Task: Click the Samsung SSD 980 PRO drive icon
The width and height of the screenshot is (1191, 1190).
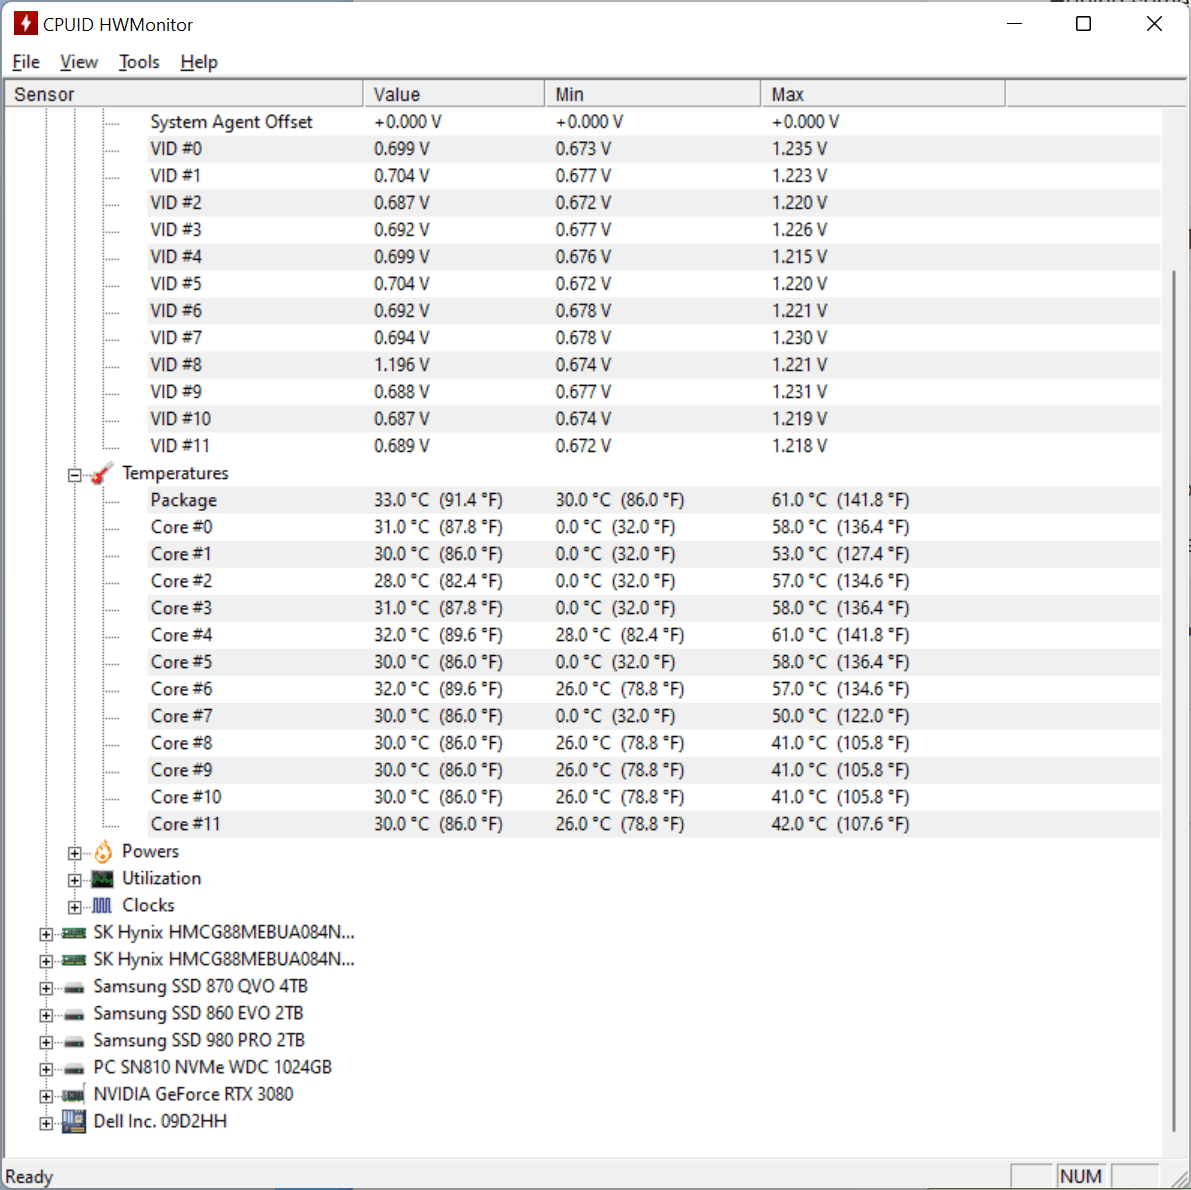Action: 74,1042
